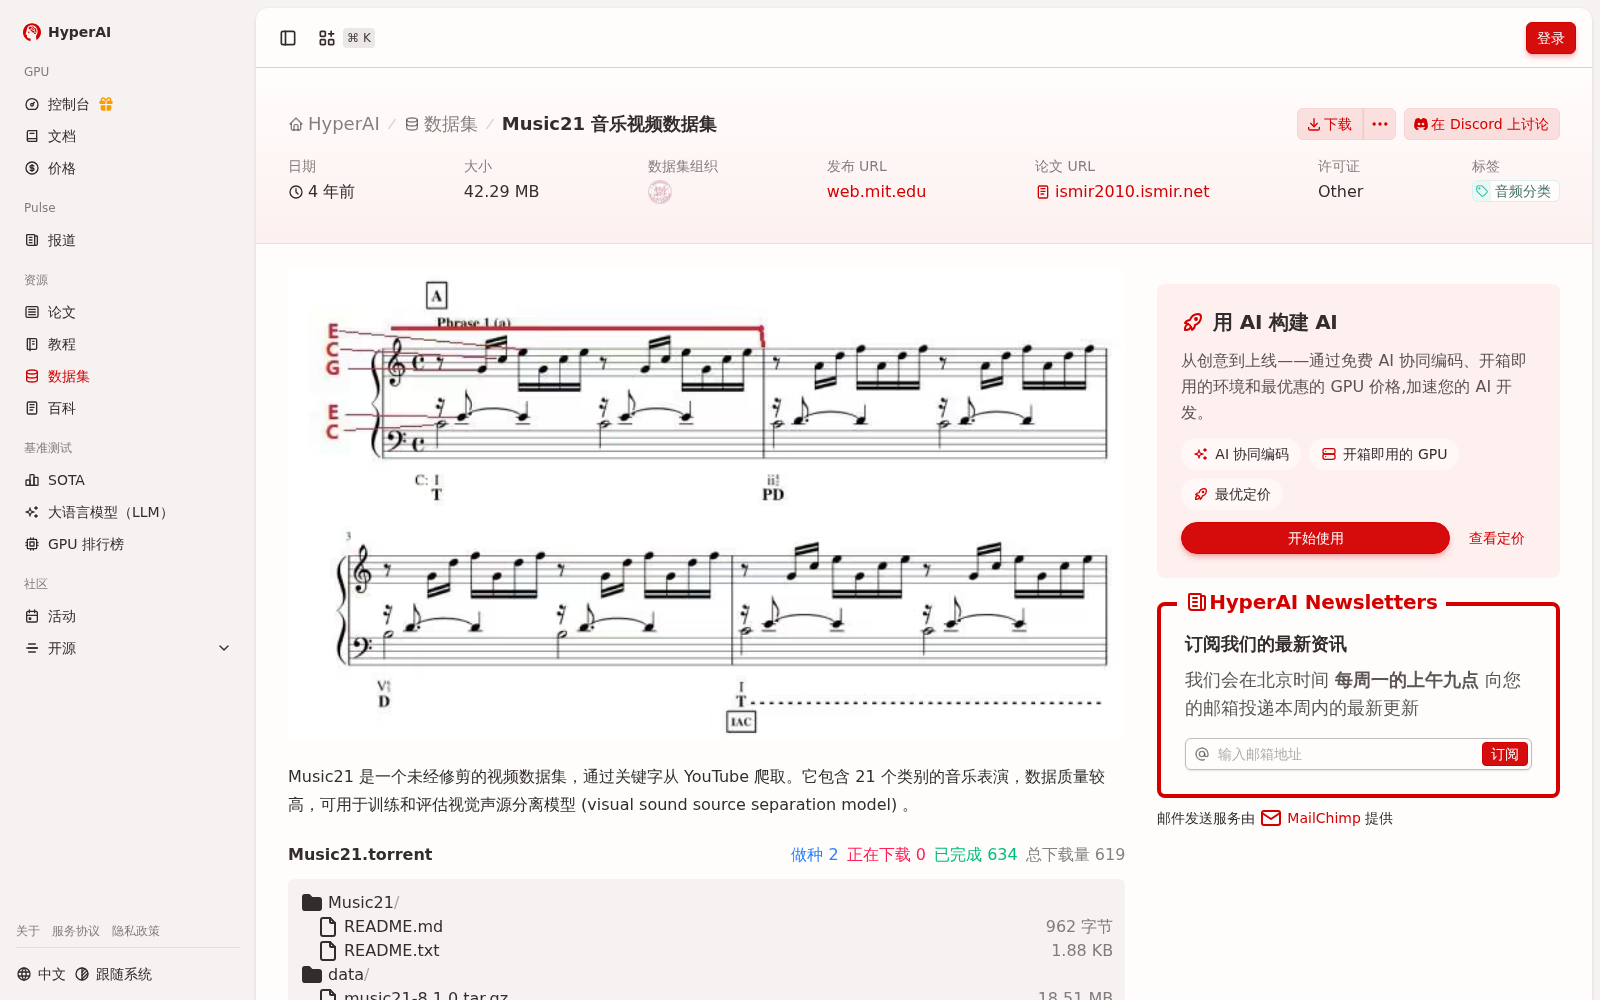
Task: Open the command search grid icon
Action: point(327,38)
